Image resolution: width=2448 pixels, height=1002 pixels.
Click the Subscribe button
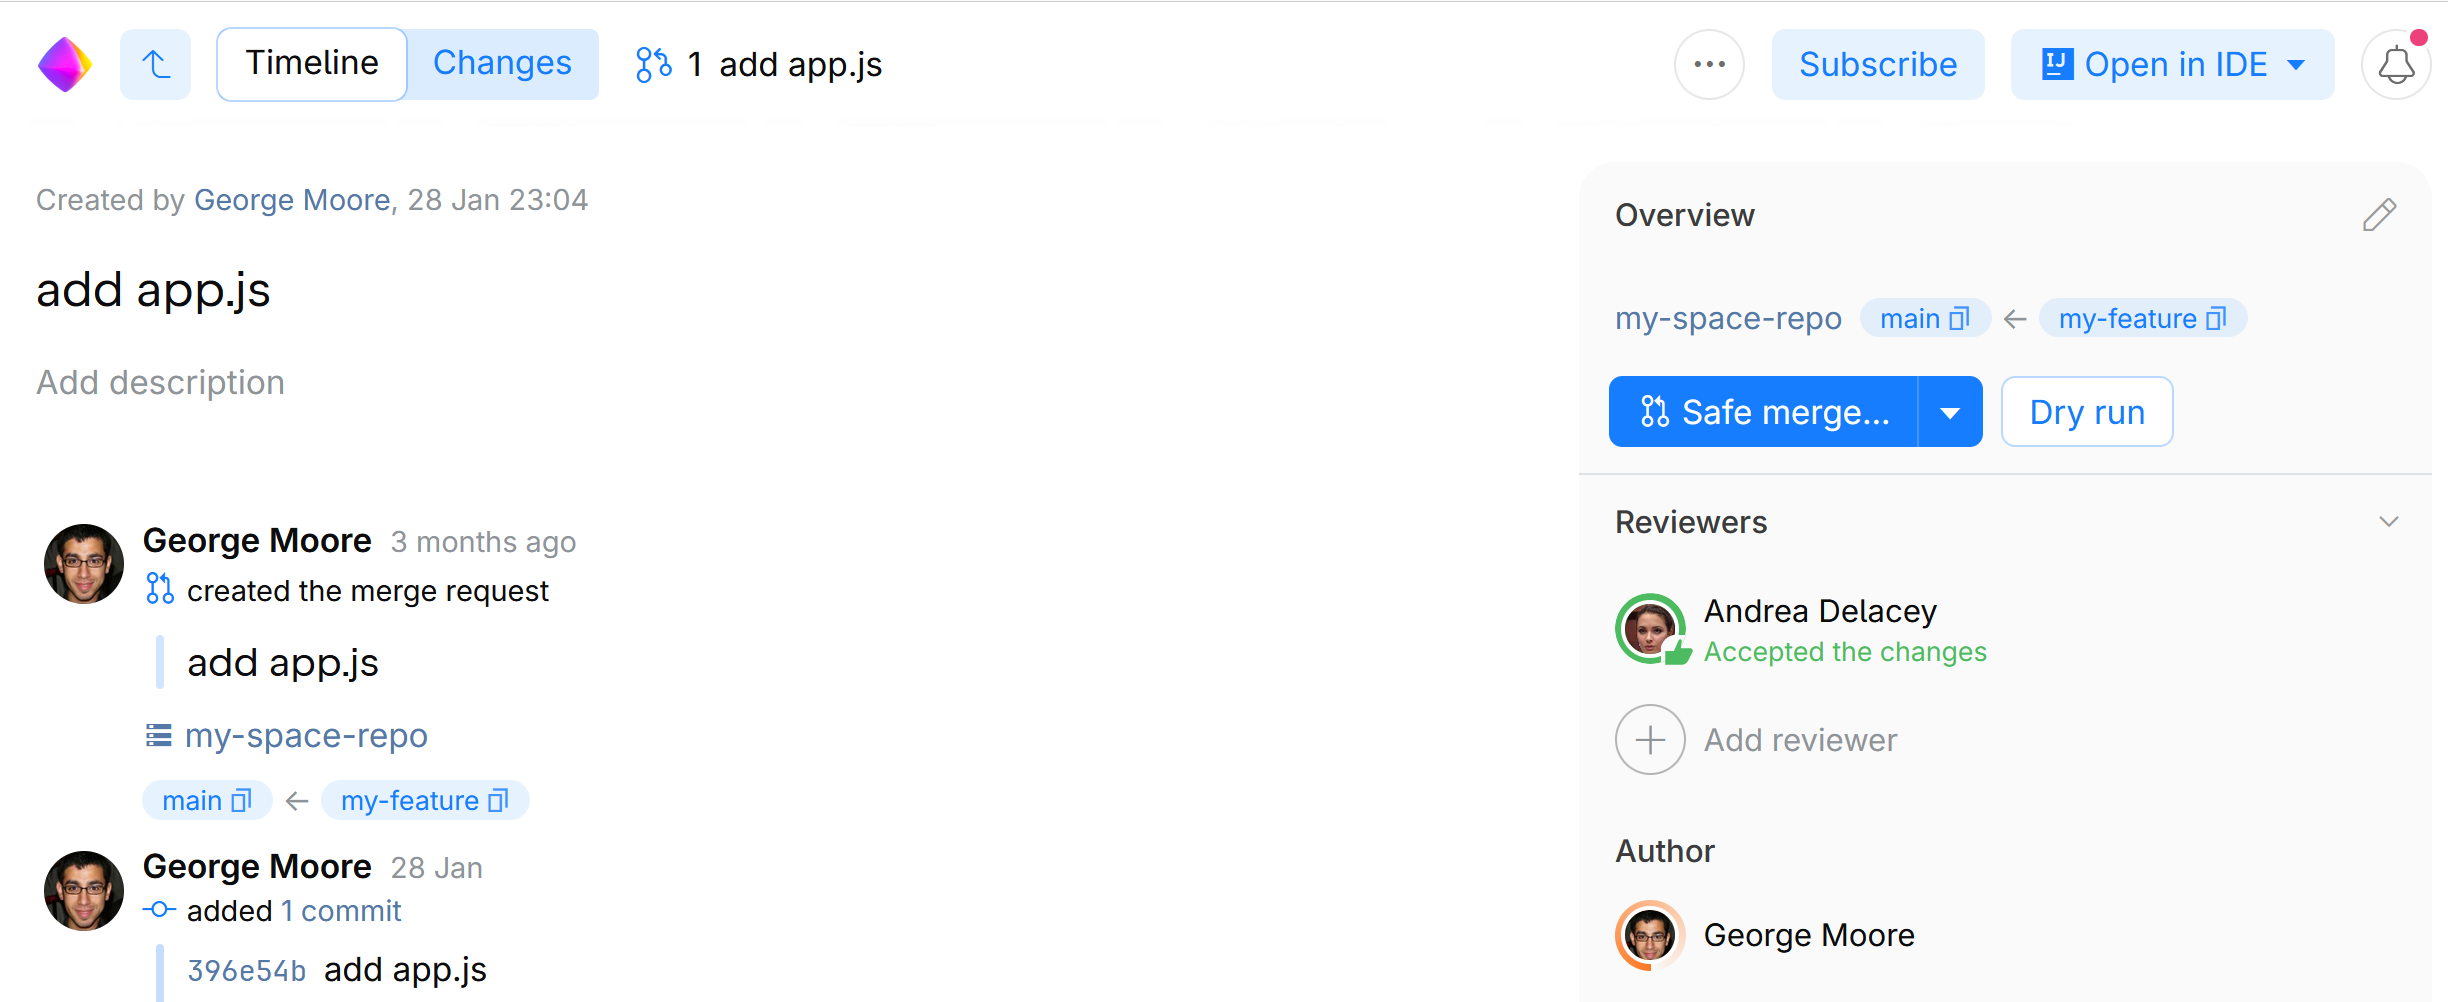tap(1877, 65)
